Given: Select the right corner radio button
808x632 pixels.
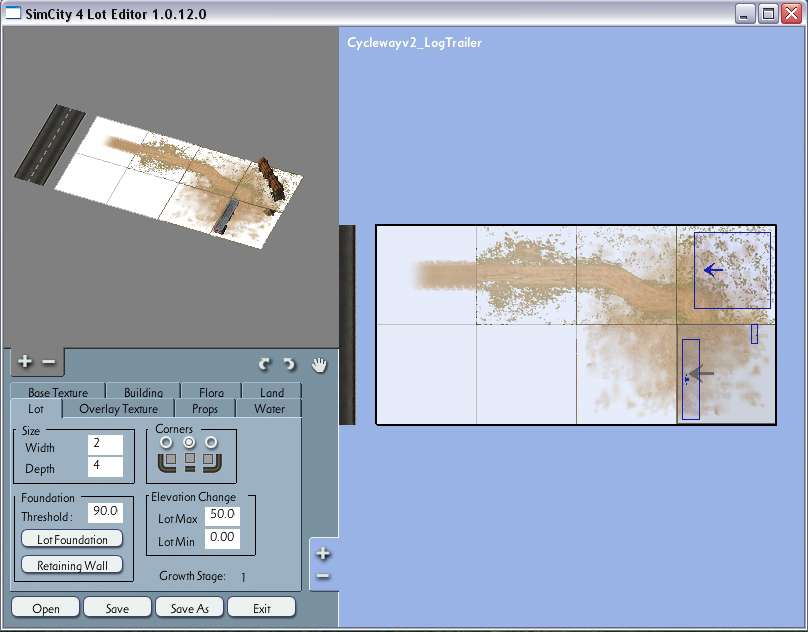Looking at the screenshot, I should (x=211, y=442).
